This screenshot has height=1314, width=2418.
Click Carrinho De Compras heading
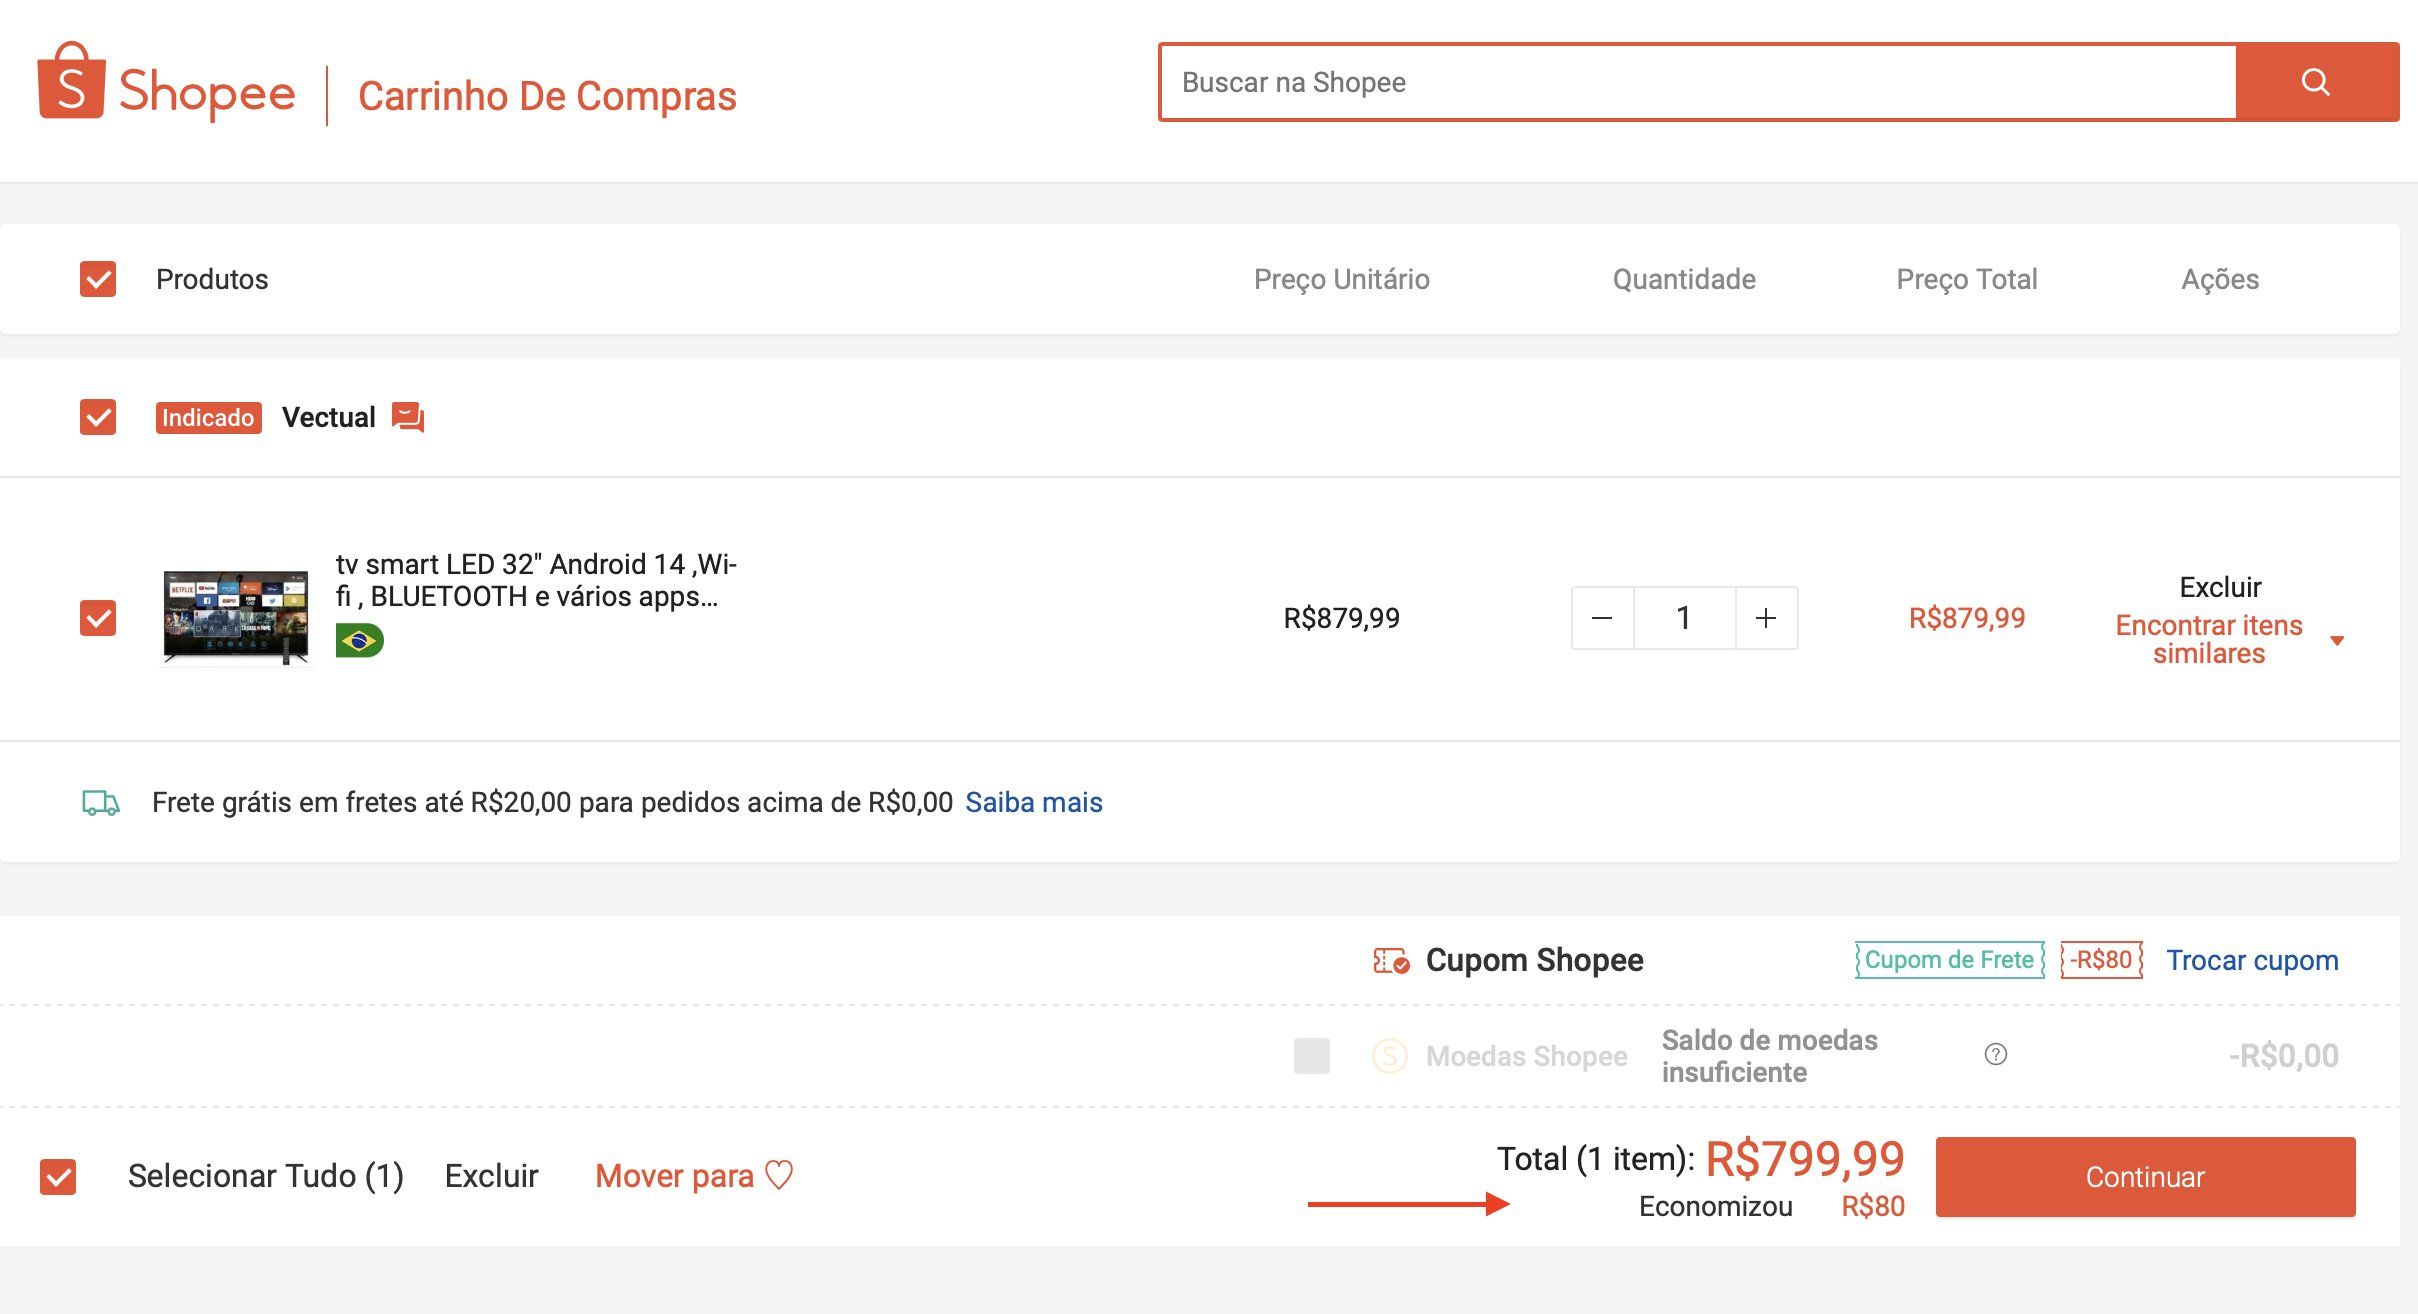pos(547,96)
